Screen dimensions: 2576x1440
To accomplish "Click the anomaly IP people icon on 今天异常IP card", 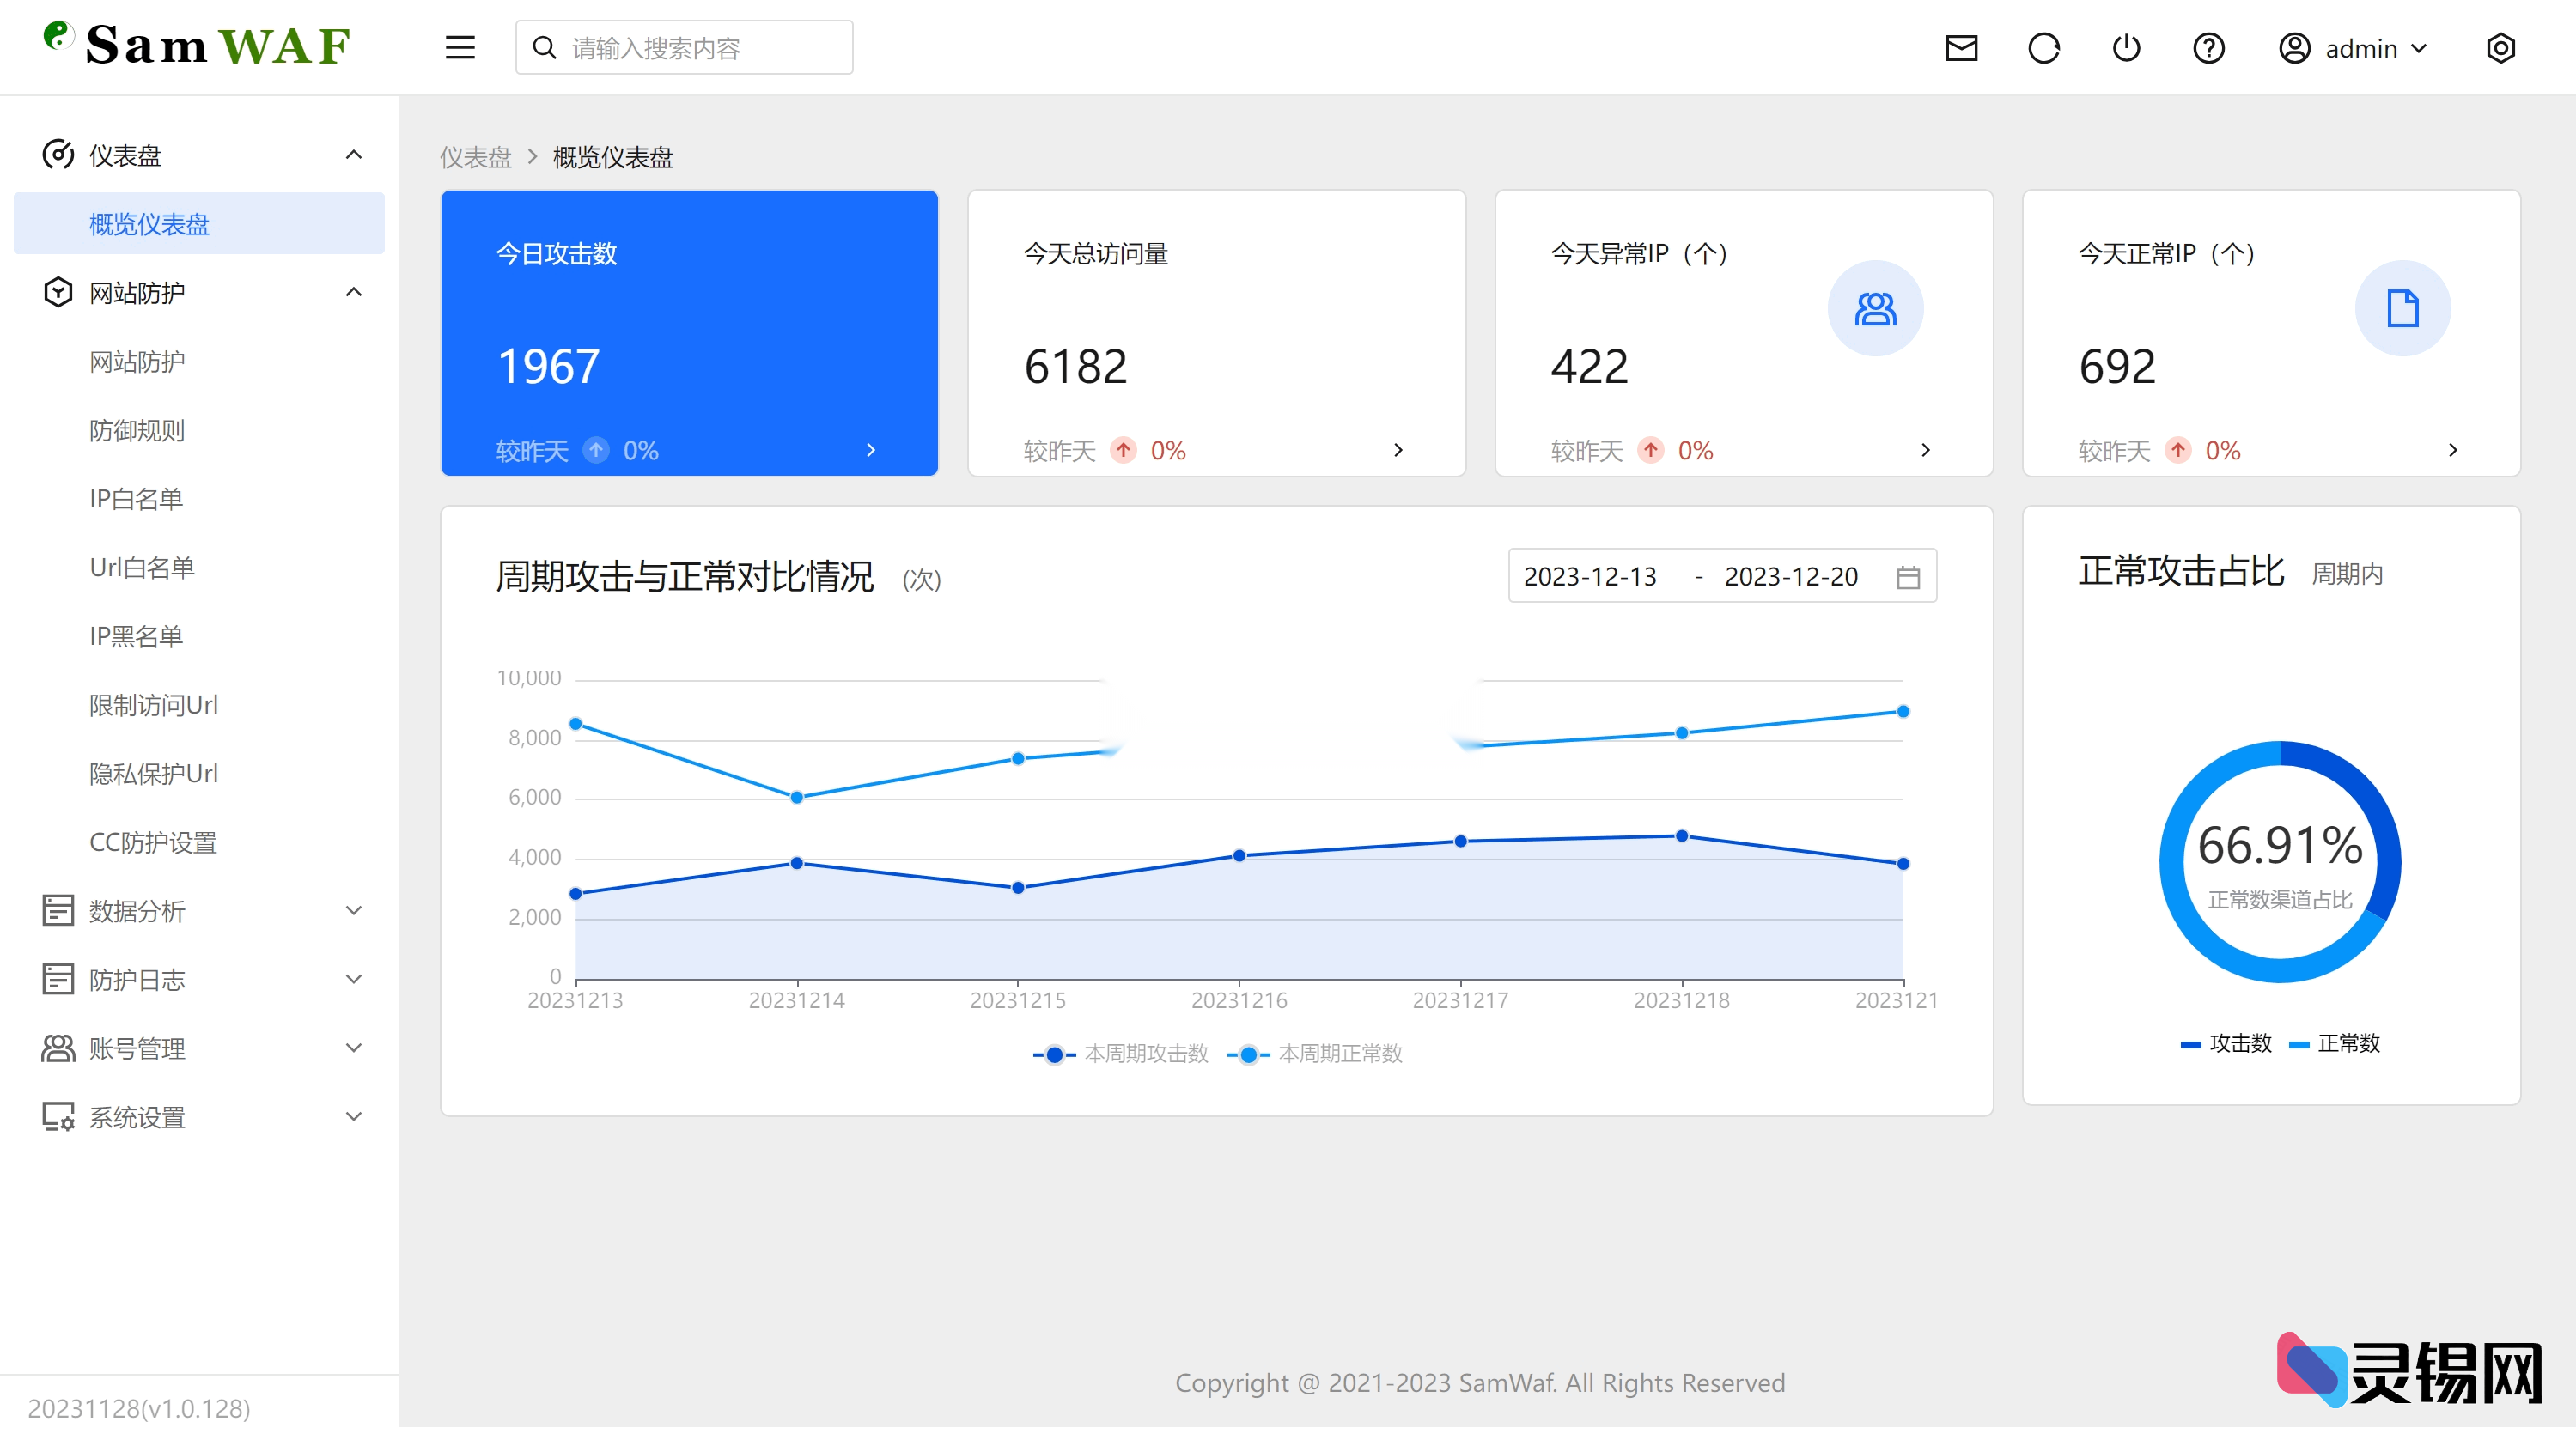I will 1876,308.
